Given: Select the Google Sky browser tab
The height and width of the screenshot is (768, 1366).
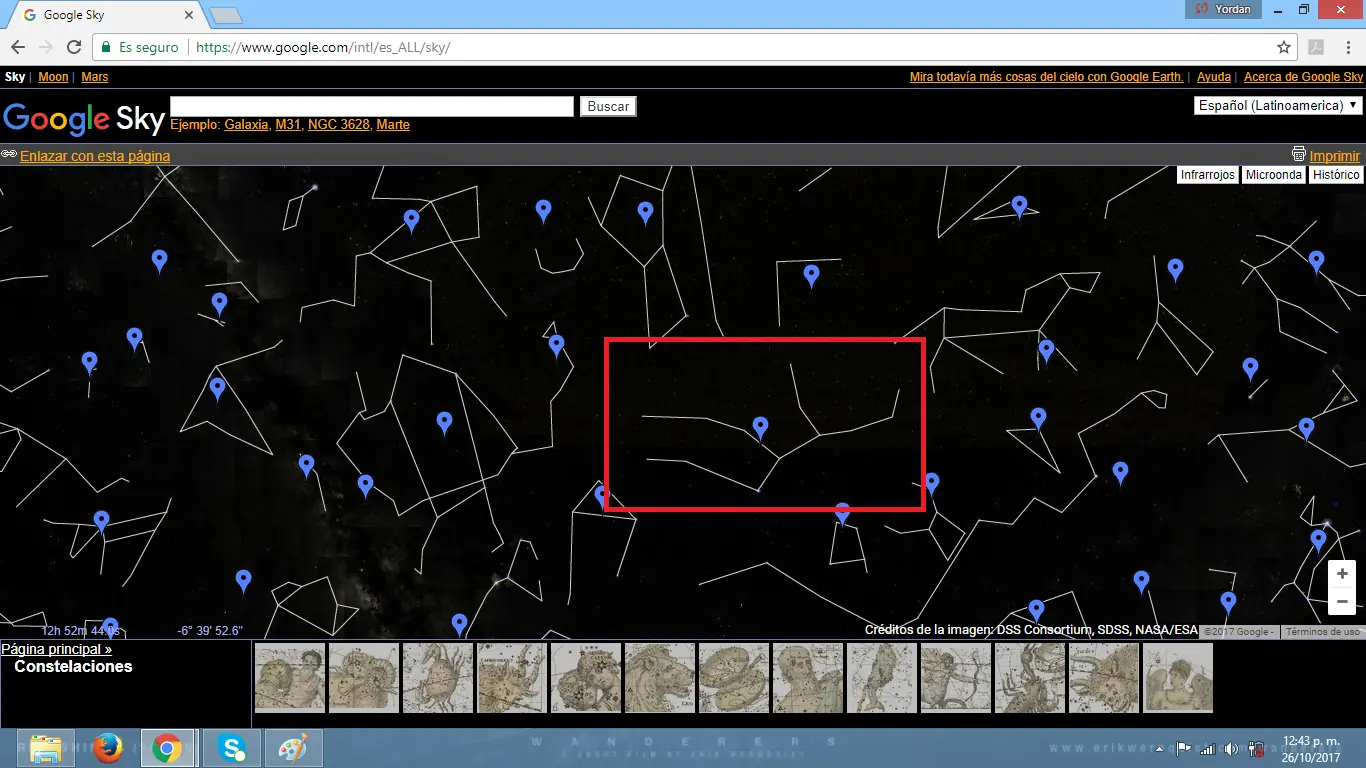Looking at the screenshot, I should tap(104, 16).
